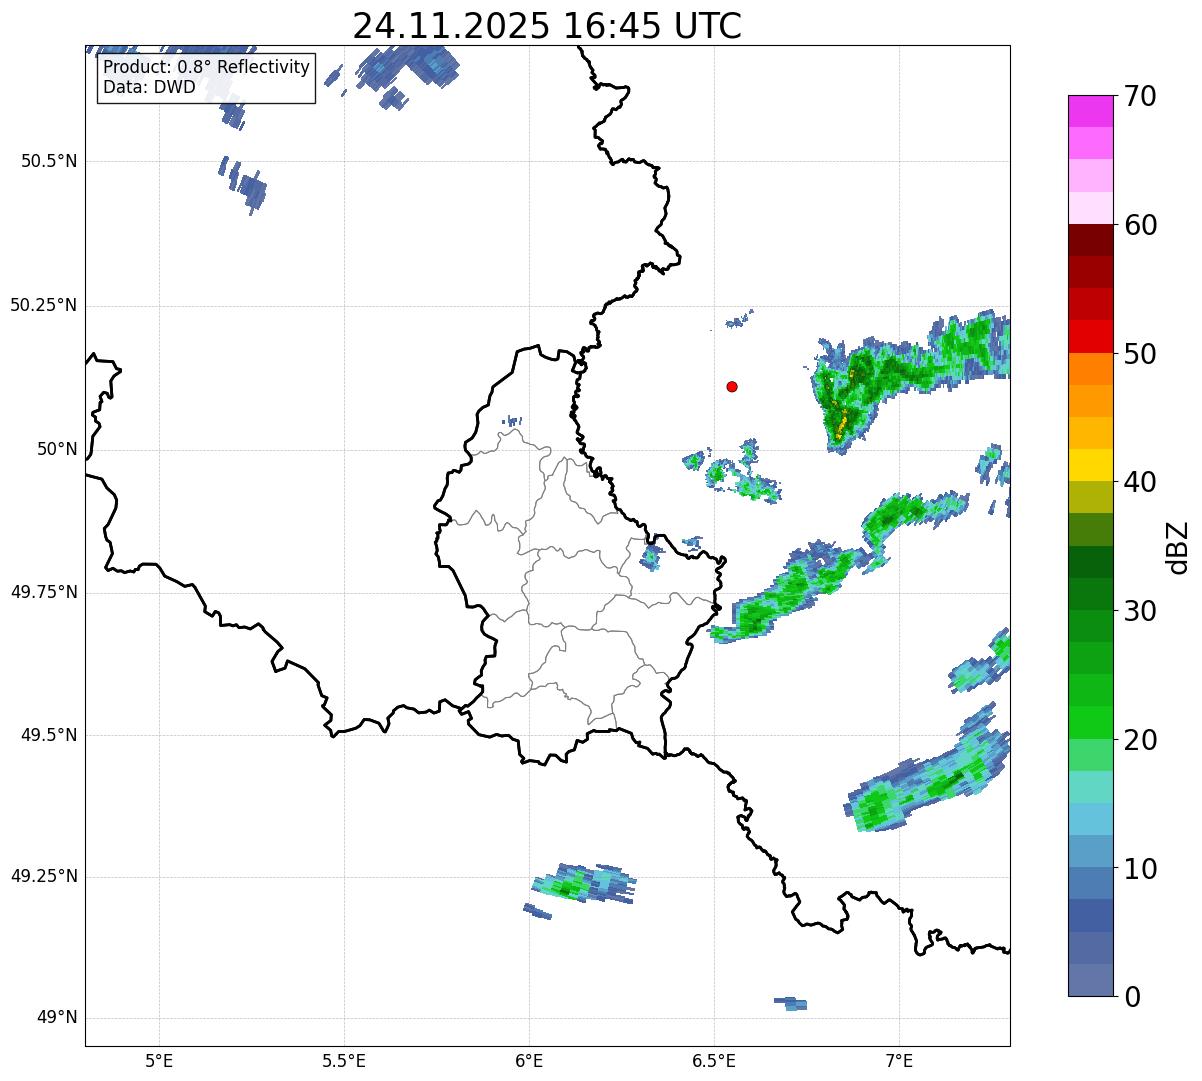Image resolution: width=1202 pixels, height=1081 pixels.
Task: Click the 6.5°E longitude label
Action: click(x=714, y=1060)
